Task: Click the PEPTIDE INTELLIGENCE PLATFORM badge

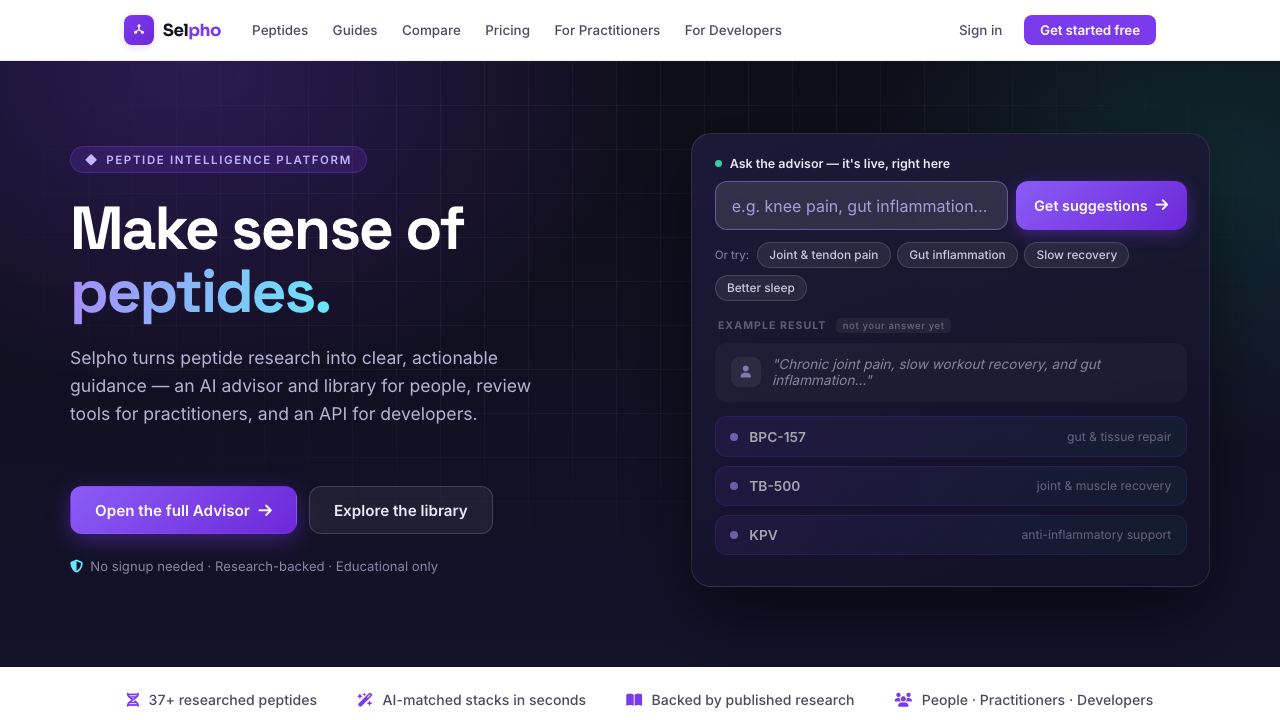Action: (x=218, y=160)
